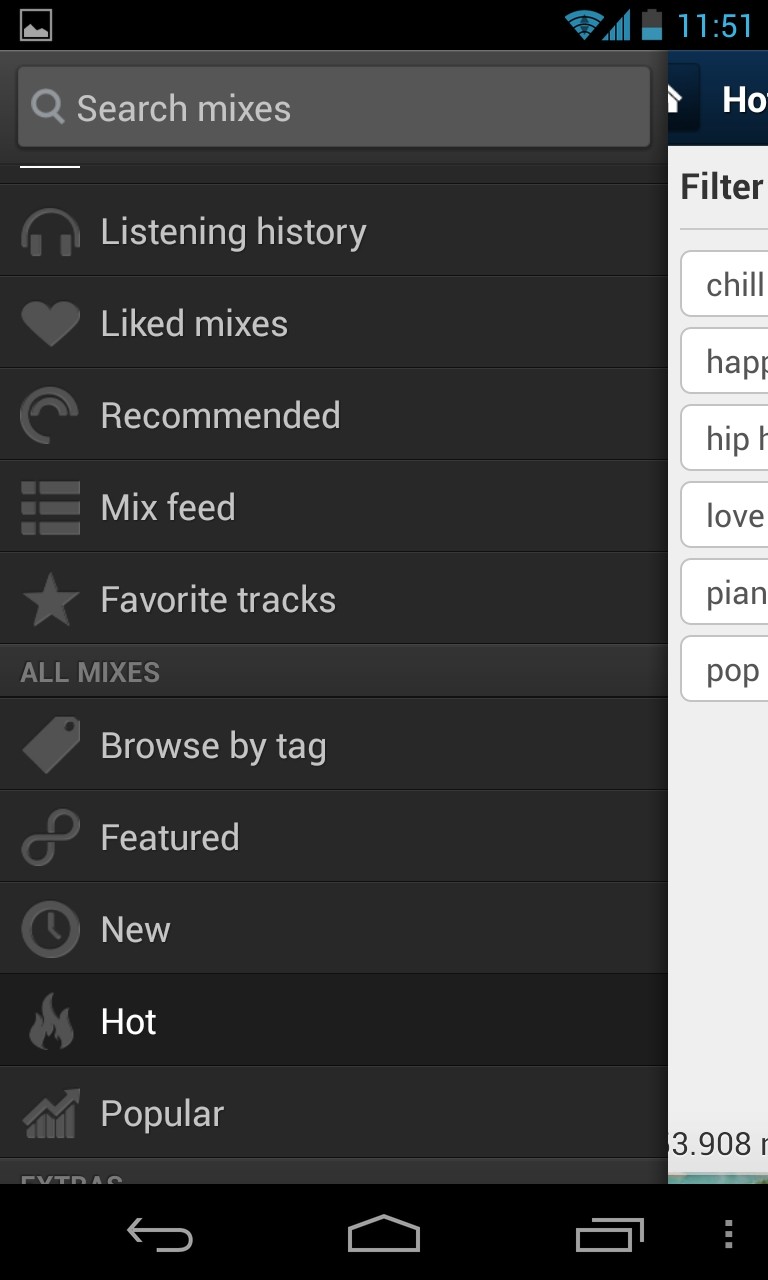Viewport: 768px width, 1280px height.
Task: Open the Featured mixes menu entry
Action: [x=333, y=837]
